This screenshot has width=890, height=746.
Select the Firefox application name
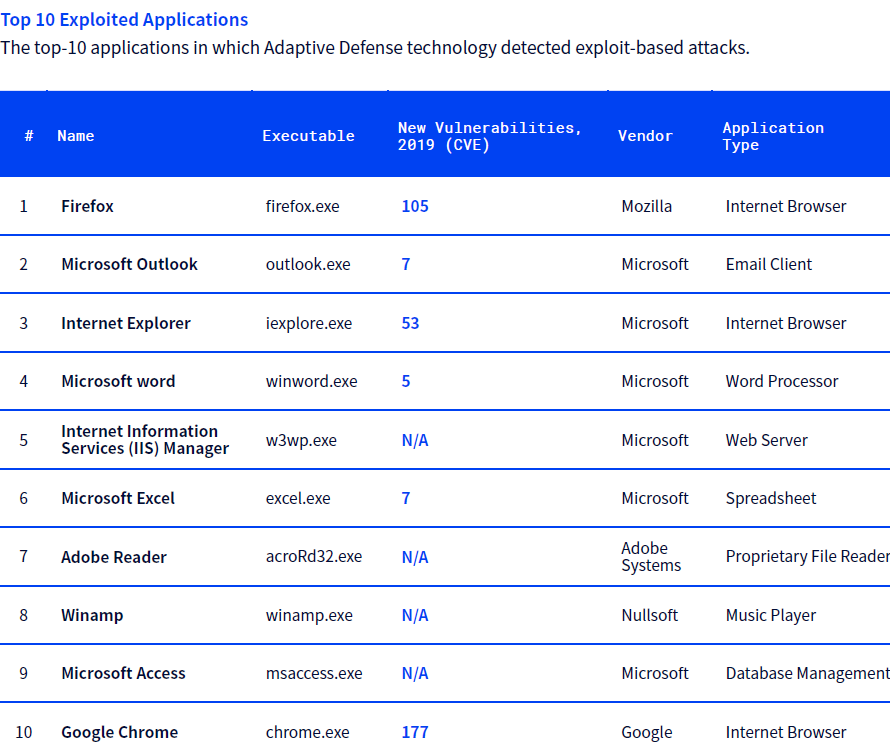pos(87,206)
